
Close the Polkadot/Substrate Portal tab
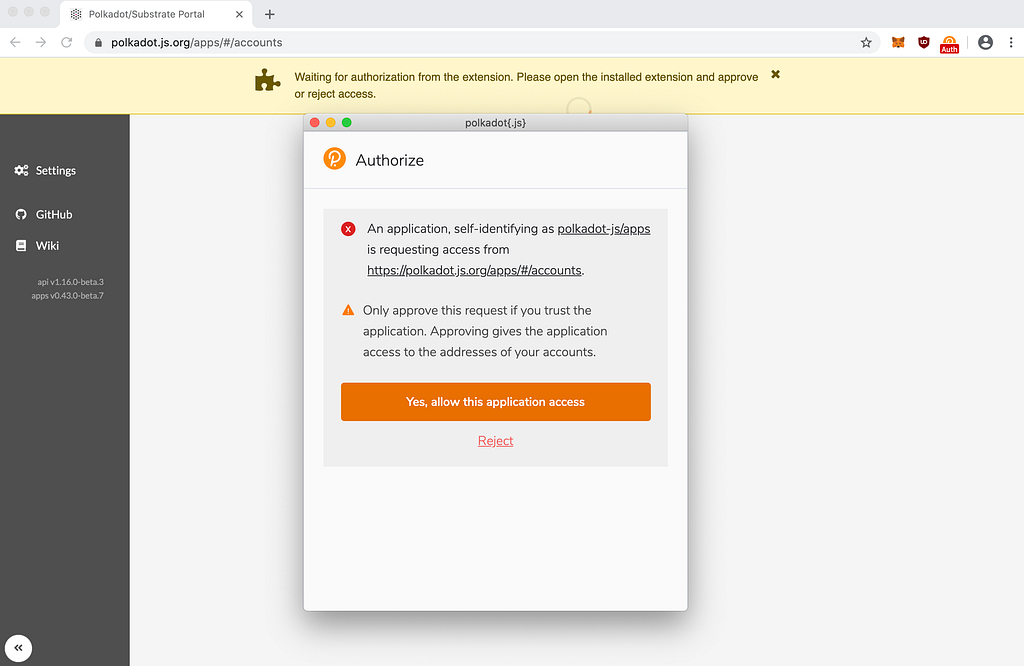[x=239, y=14]
